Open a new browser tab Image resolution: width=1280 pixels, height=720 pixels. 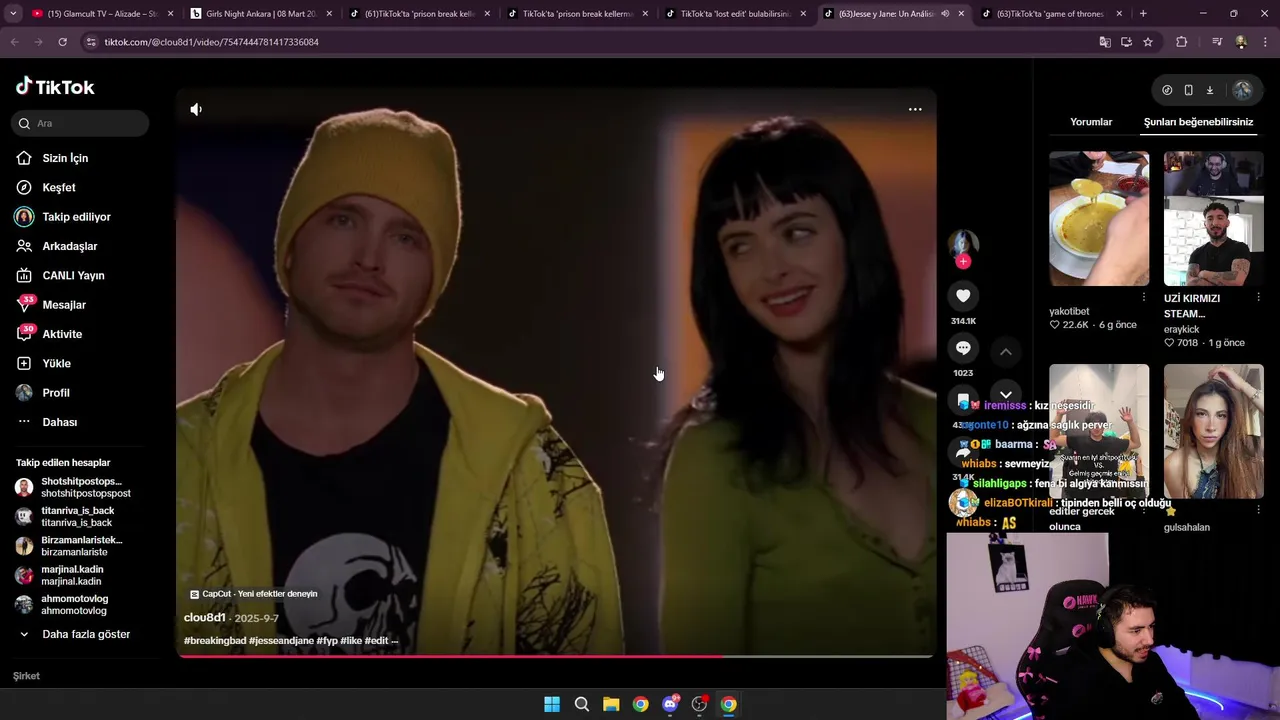[x=1143, y=14]
